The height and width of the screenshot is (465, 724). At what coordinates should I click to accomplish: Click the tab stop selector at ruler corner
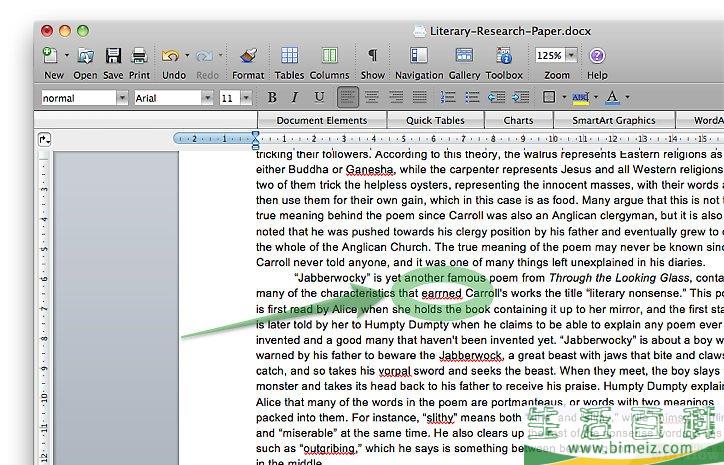point(44,139)
